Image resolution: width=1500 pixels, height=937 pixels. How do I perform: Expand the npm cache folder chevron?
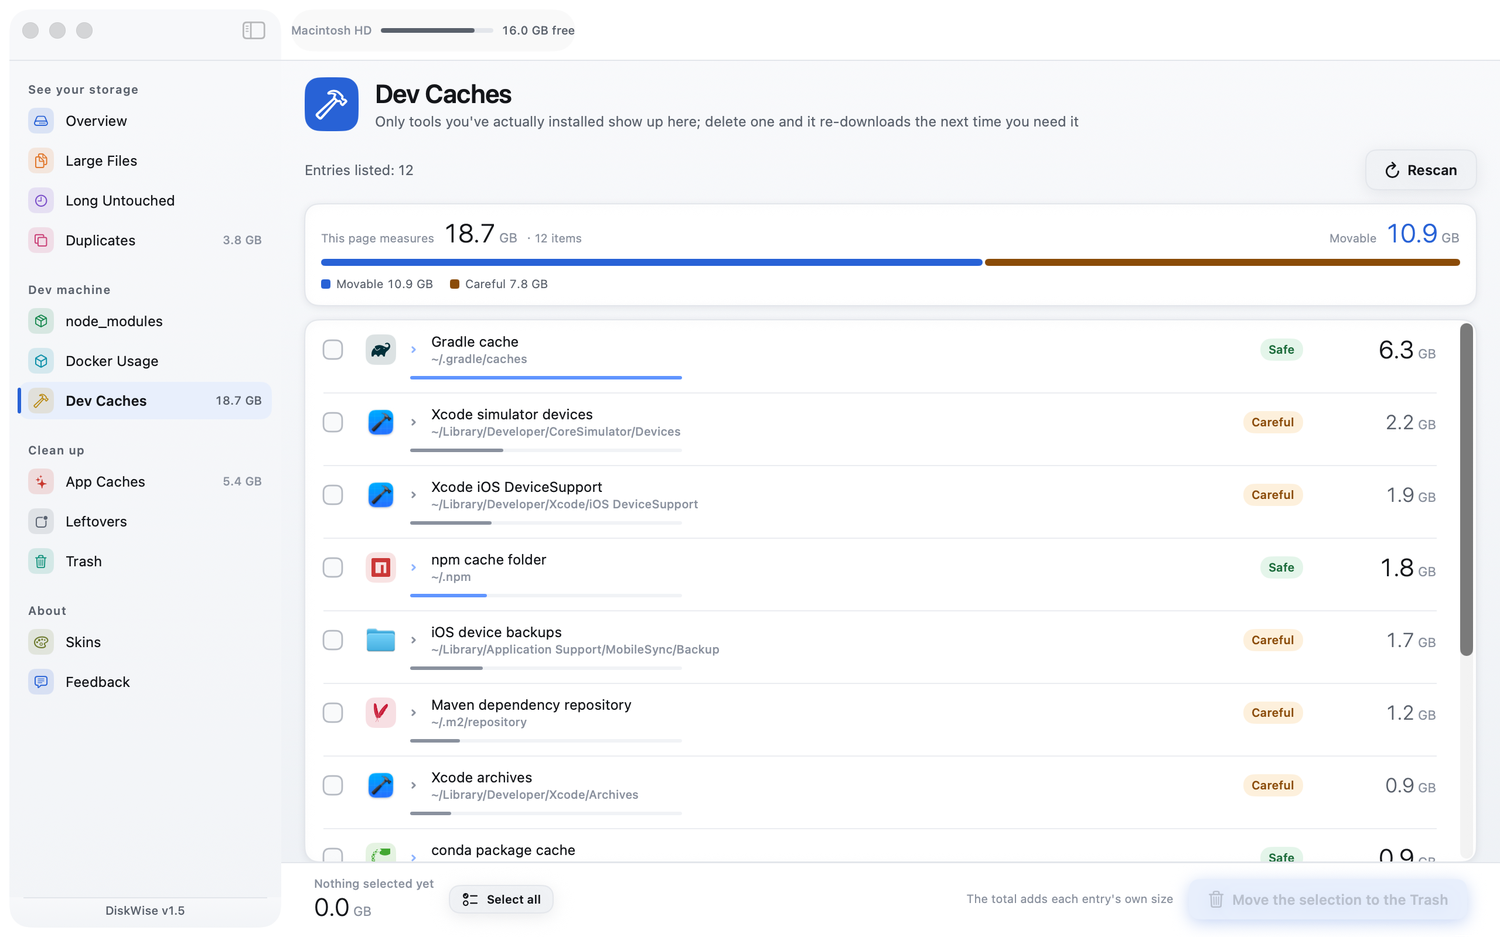413,568
